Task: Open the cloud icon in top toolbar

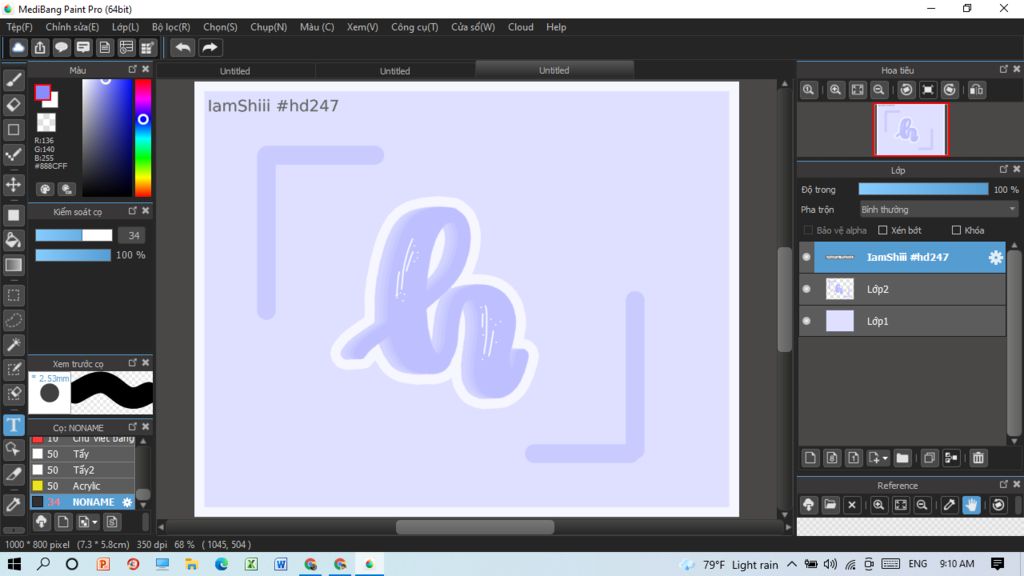Action: pos(18,48)
